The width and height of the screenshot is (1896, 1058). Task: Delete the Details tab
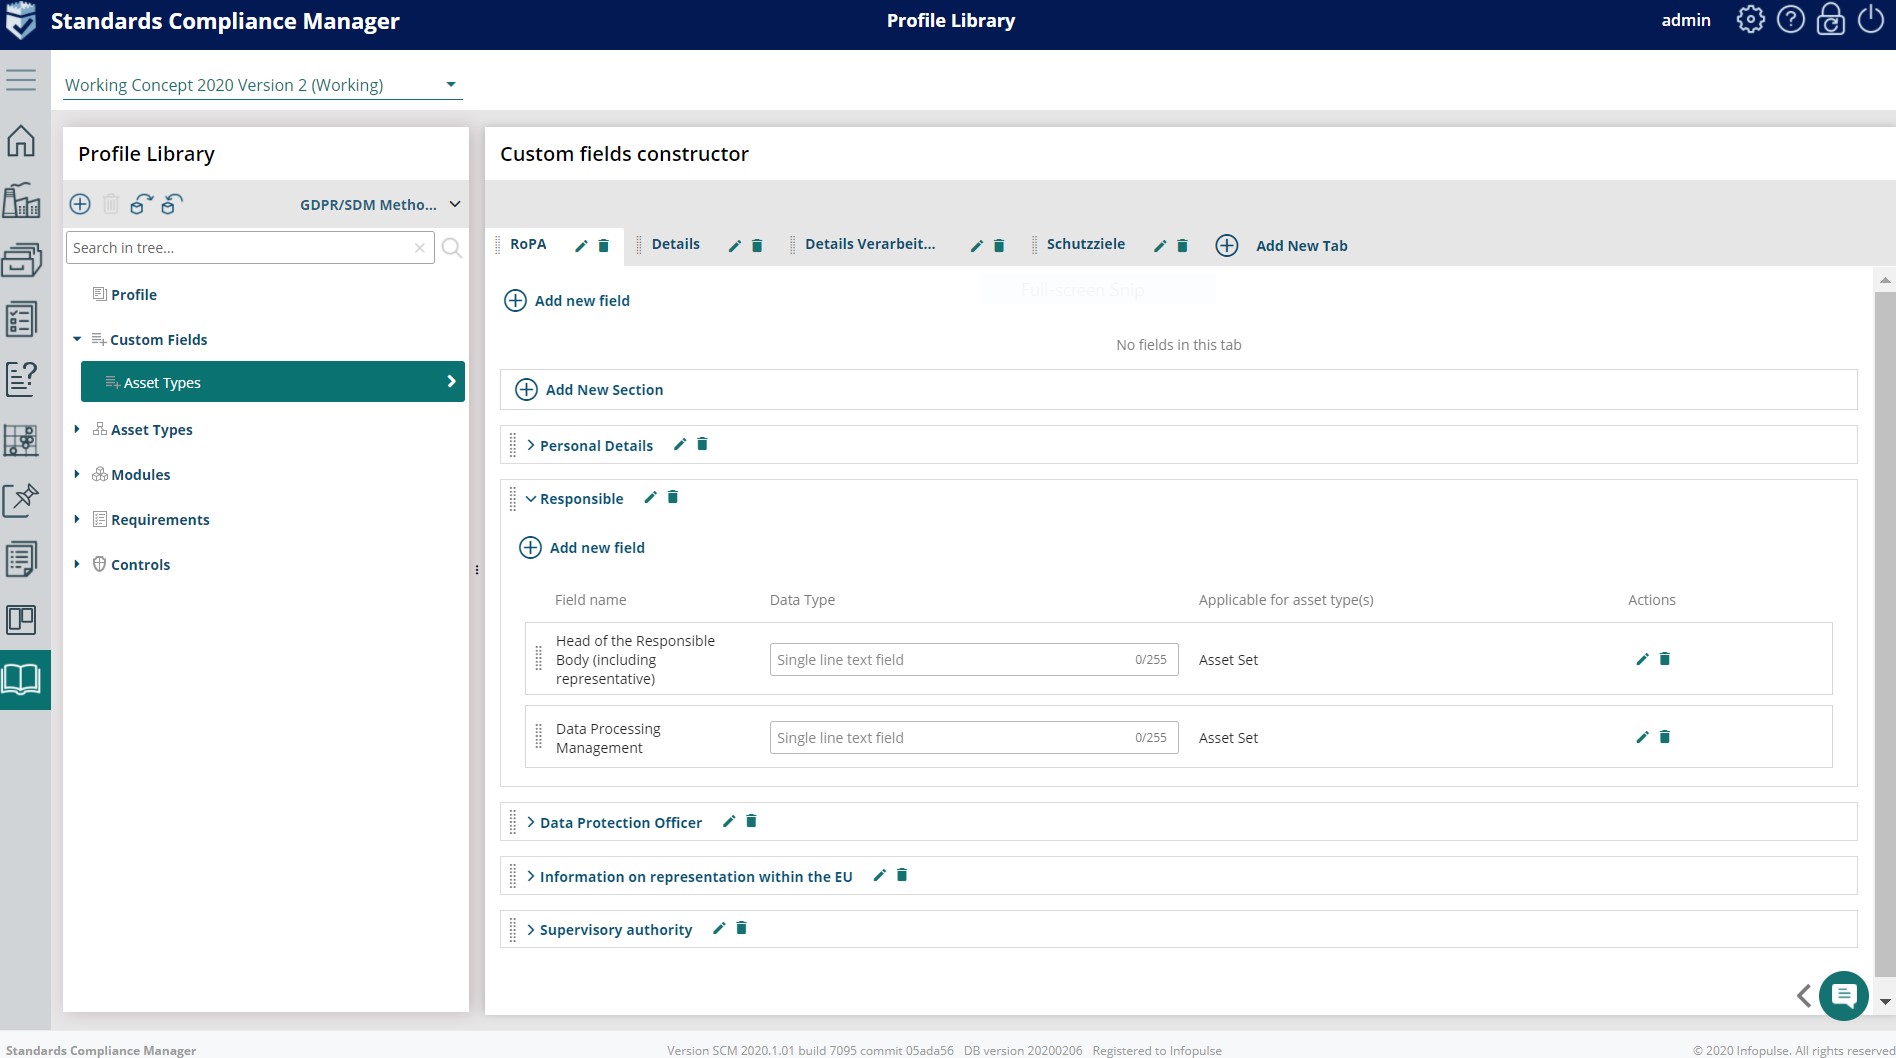tap(757, 246)
